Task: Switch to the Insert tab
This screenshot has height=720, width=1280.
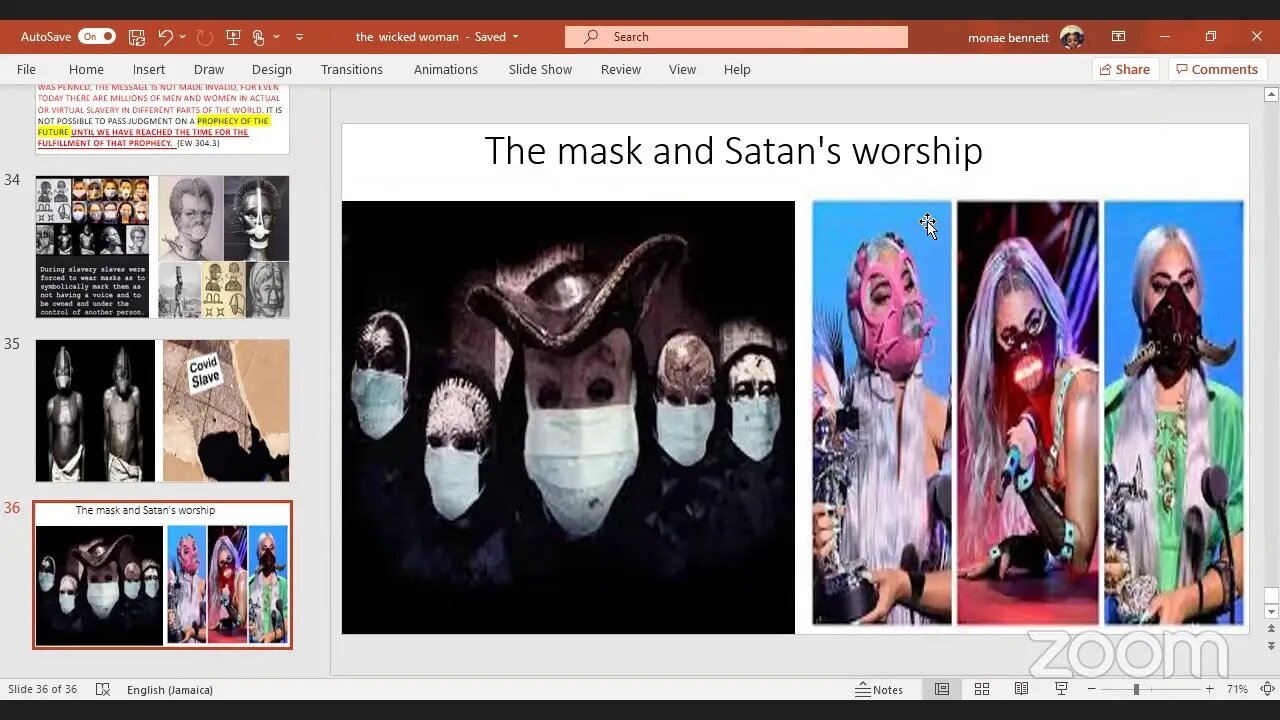Action: 149,69
